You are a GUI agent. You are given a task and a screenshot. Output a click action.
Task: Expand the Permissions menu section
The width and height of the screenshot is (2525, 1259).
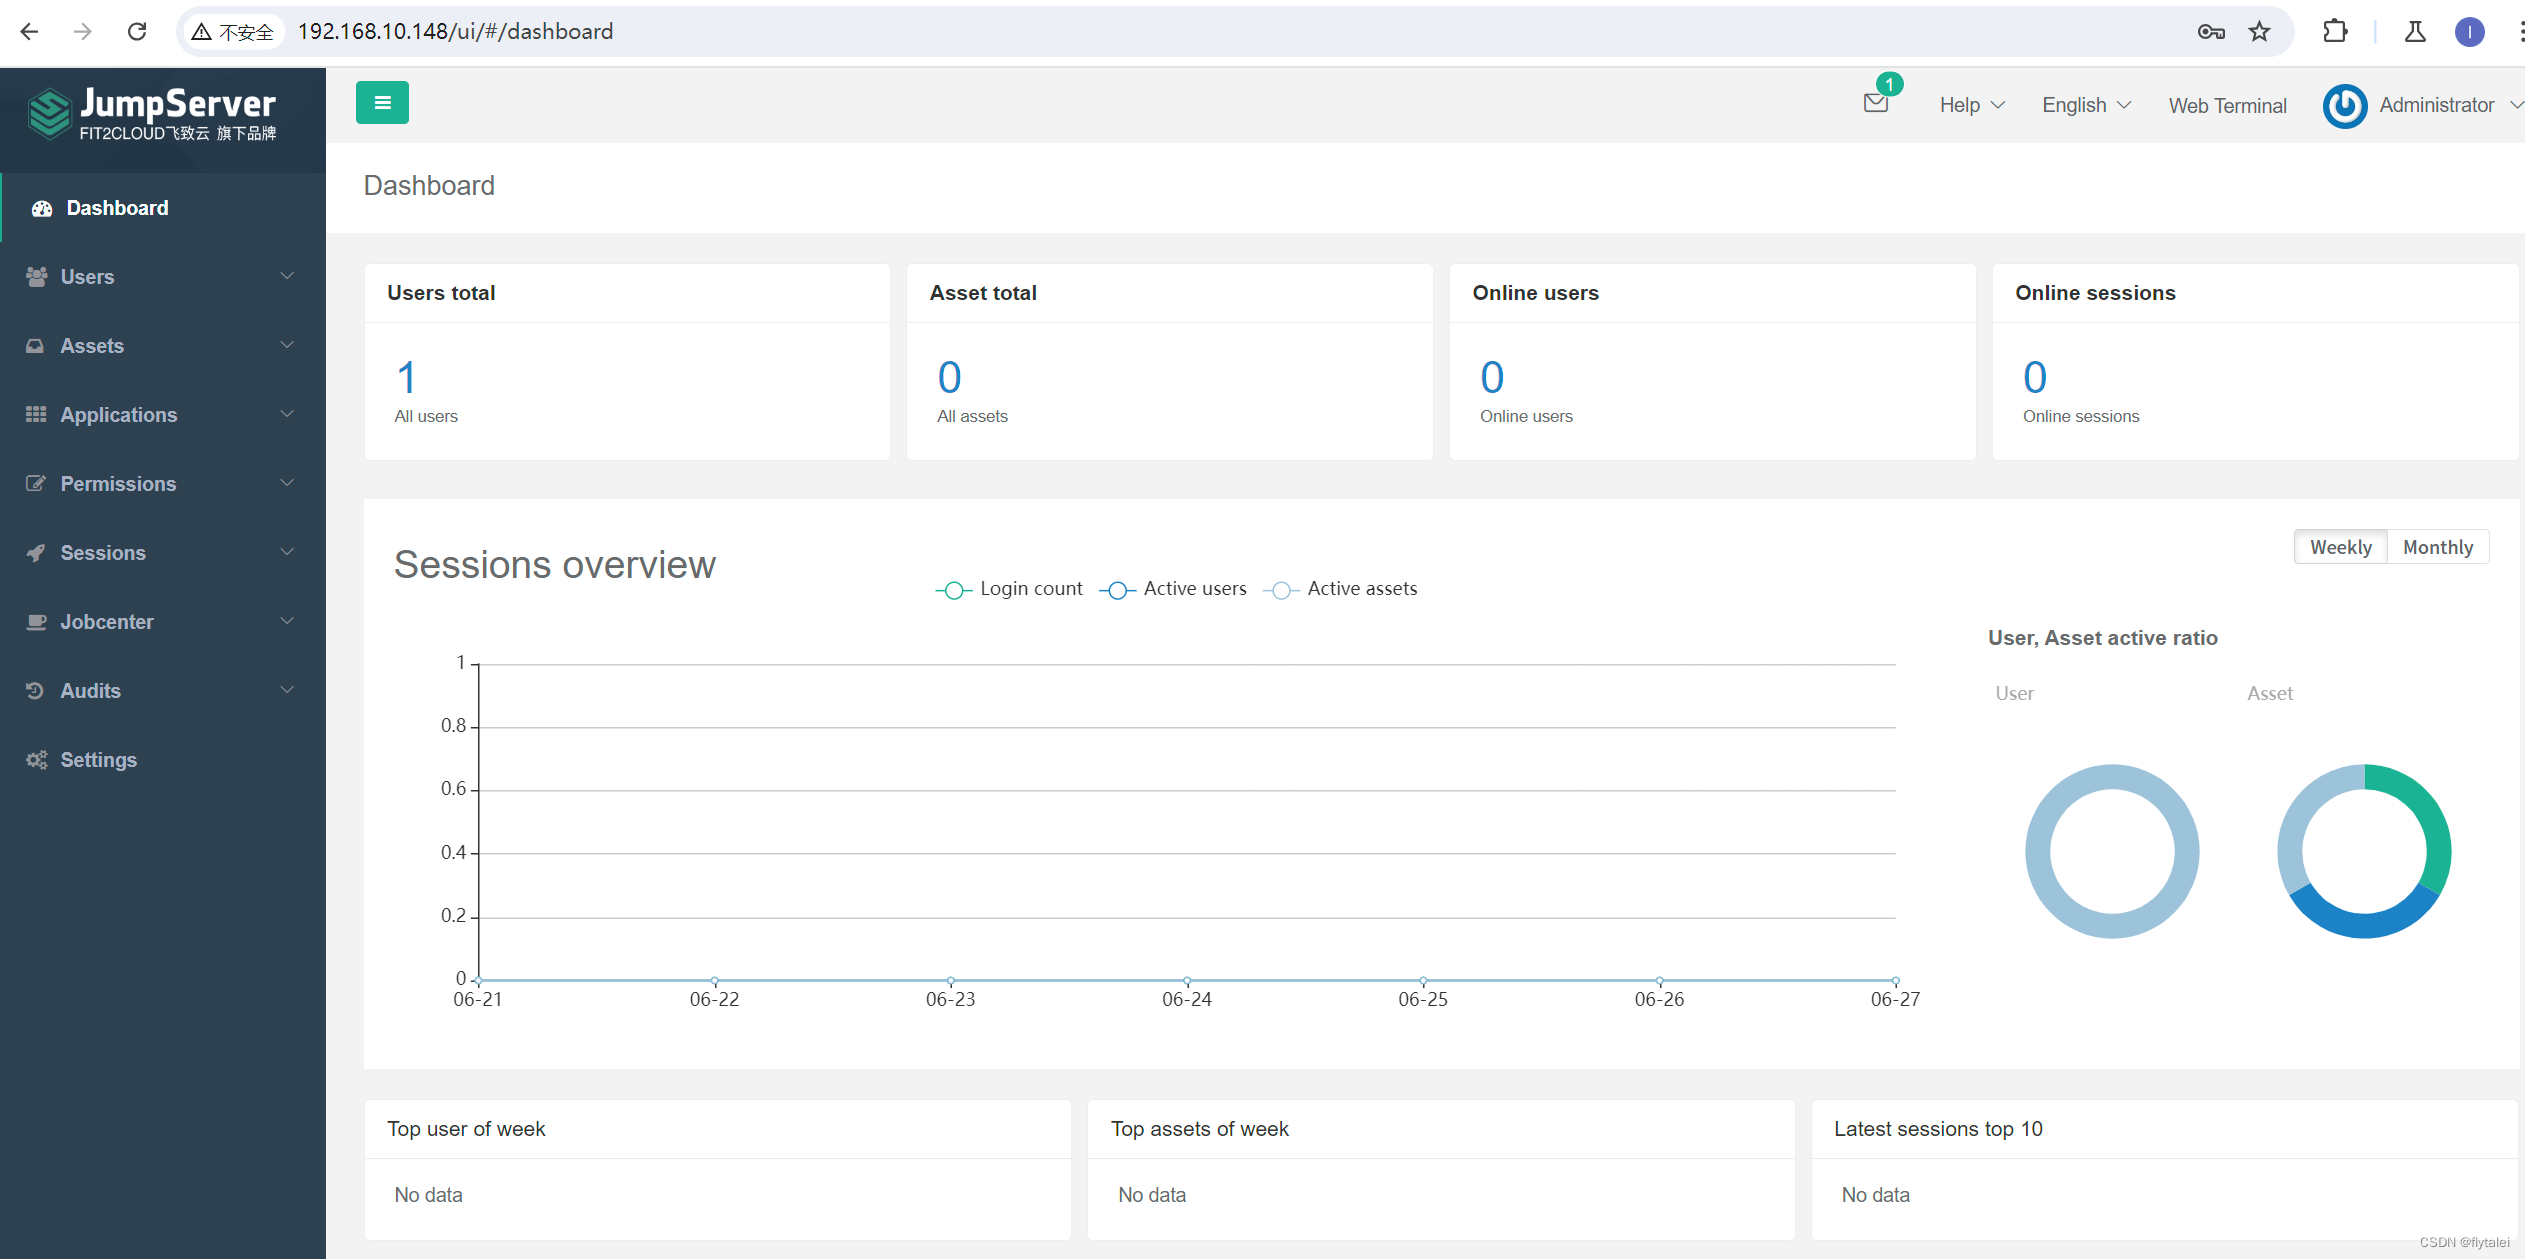click(x=159, y=483)
